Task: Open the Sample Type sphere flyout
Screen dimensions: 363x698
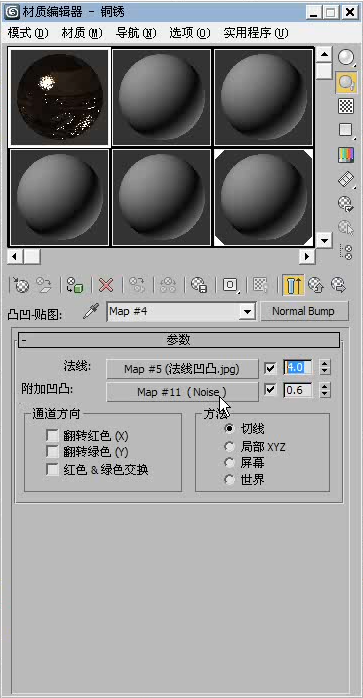Action: pos(346,58)
